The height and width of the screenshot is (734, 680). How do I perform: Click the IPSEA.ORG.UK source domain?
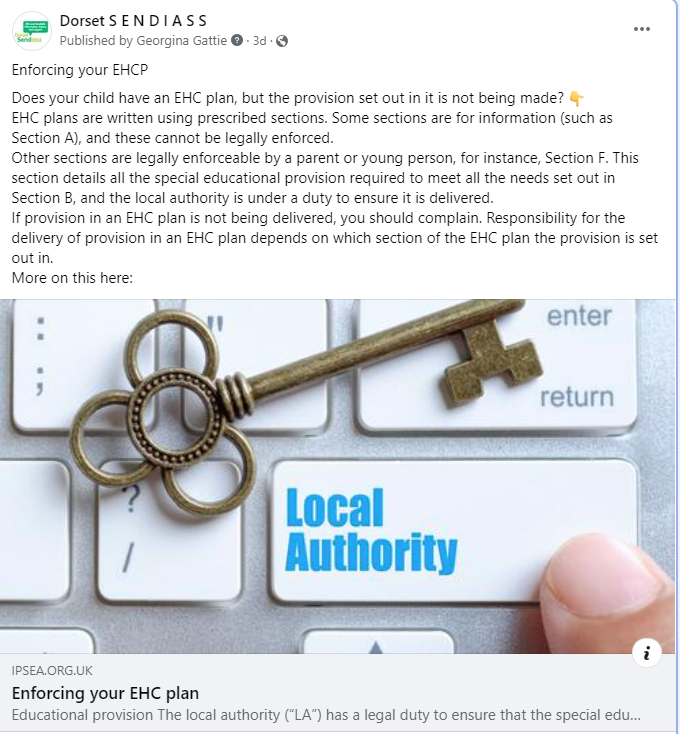(x=52, y=670)
